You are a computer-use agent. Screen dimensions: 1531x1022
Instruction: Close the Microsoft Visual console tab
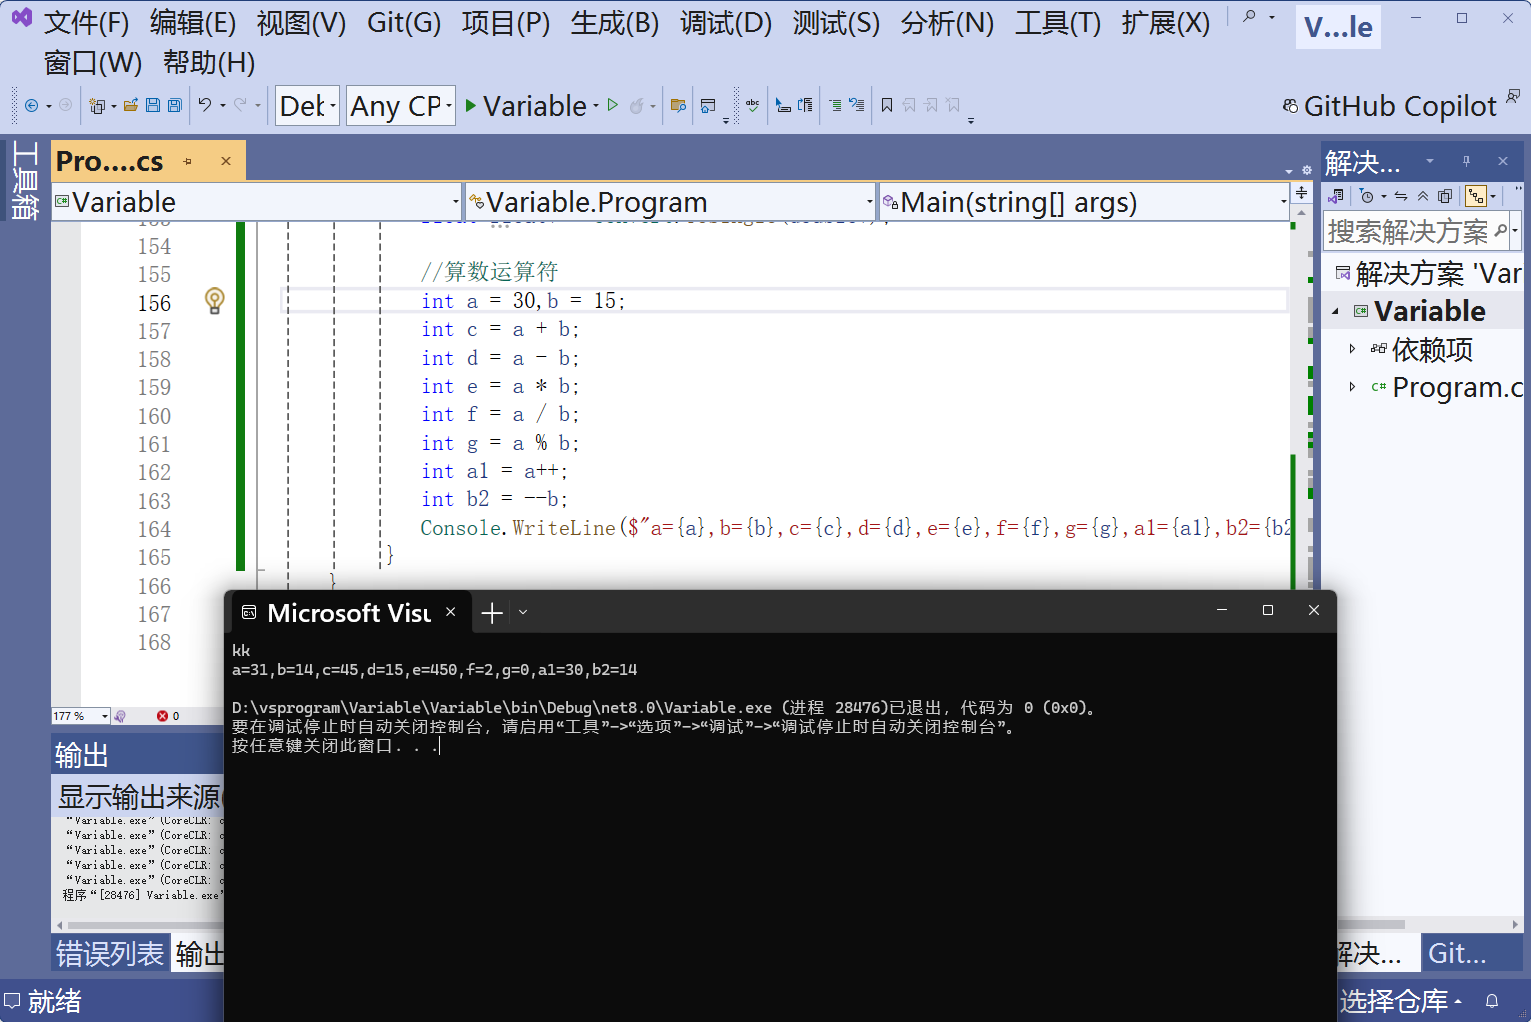tap(451, 612)
